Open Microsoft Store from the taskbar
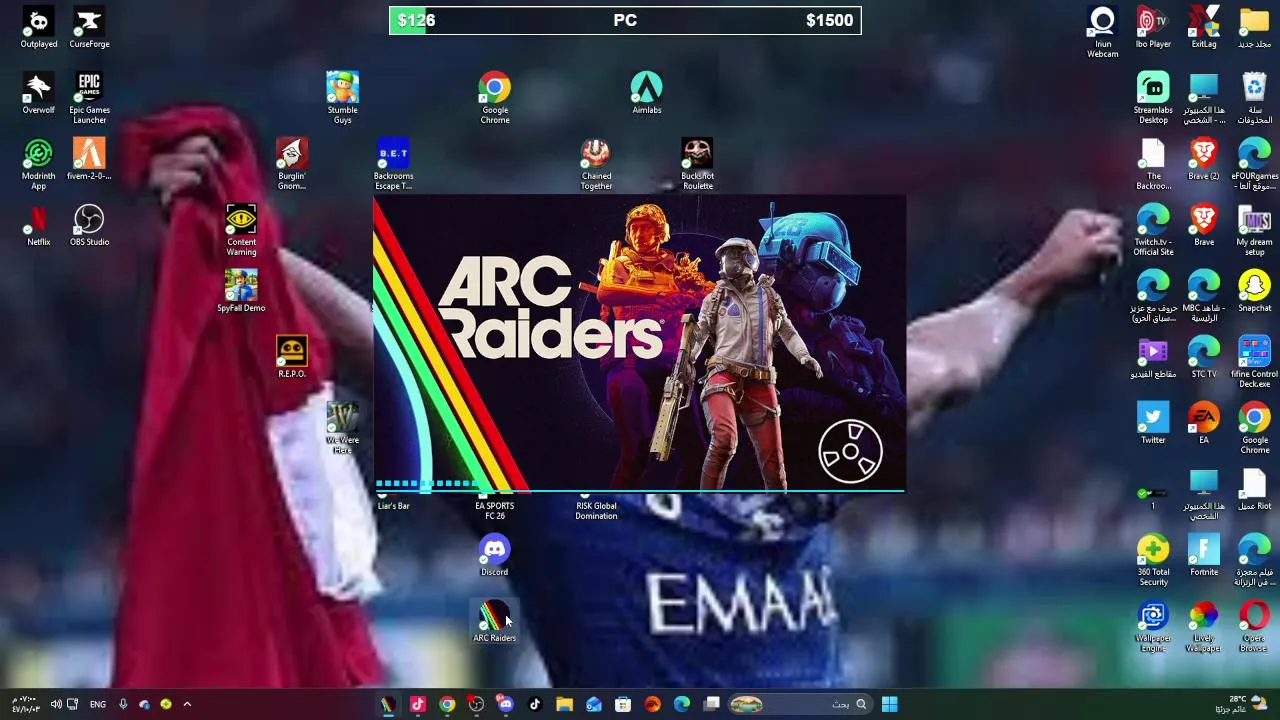The image size is (1280, 720). [x=623, y=704]
